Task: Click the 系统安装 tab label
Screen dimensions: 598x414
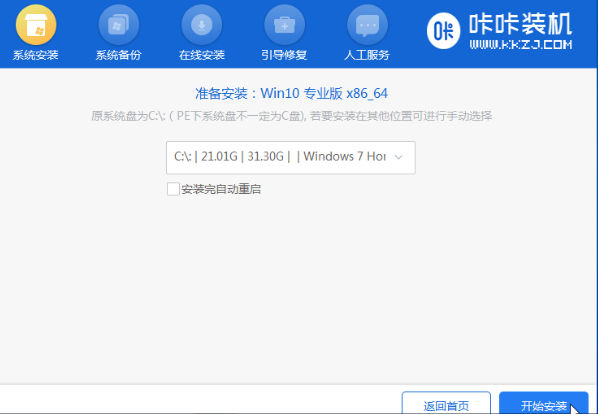Action: (35, 55)
